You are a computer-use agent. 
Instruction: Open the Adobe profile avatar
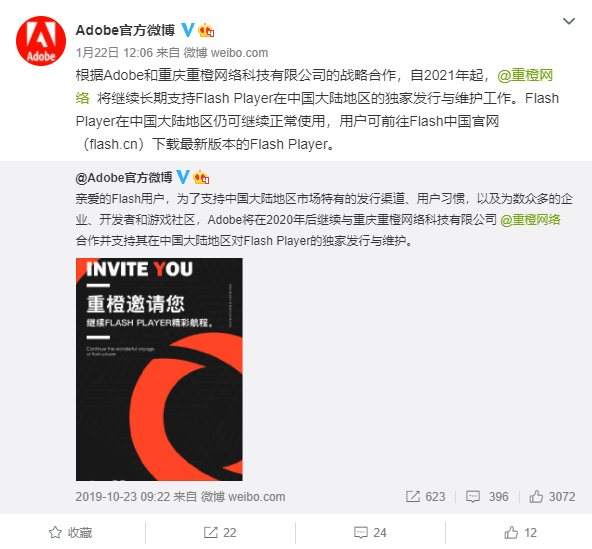click(x=41, y=41)
